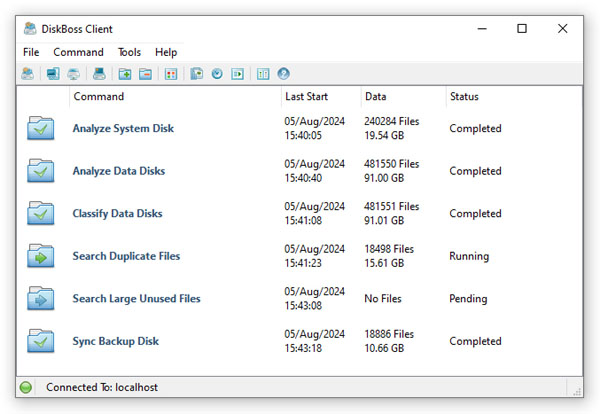Select the Search Duplicate Files command
This screenshot has height=414, width=600.
126,256
